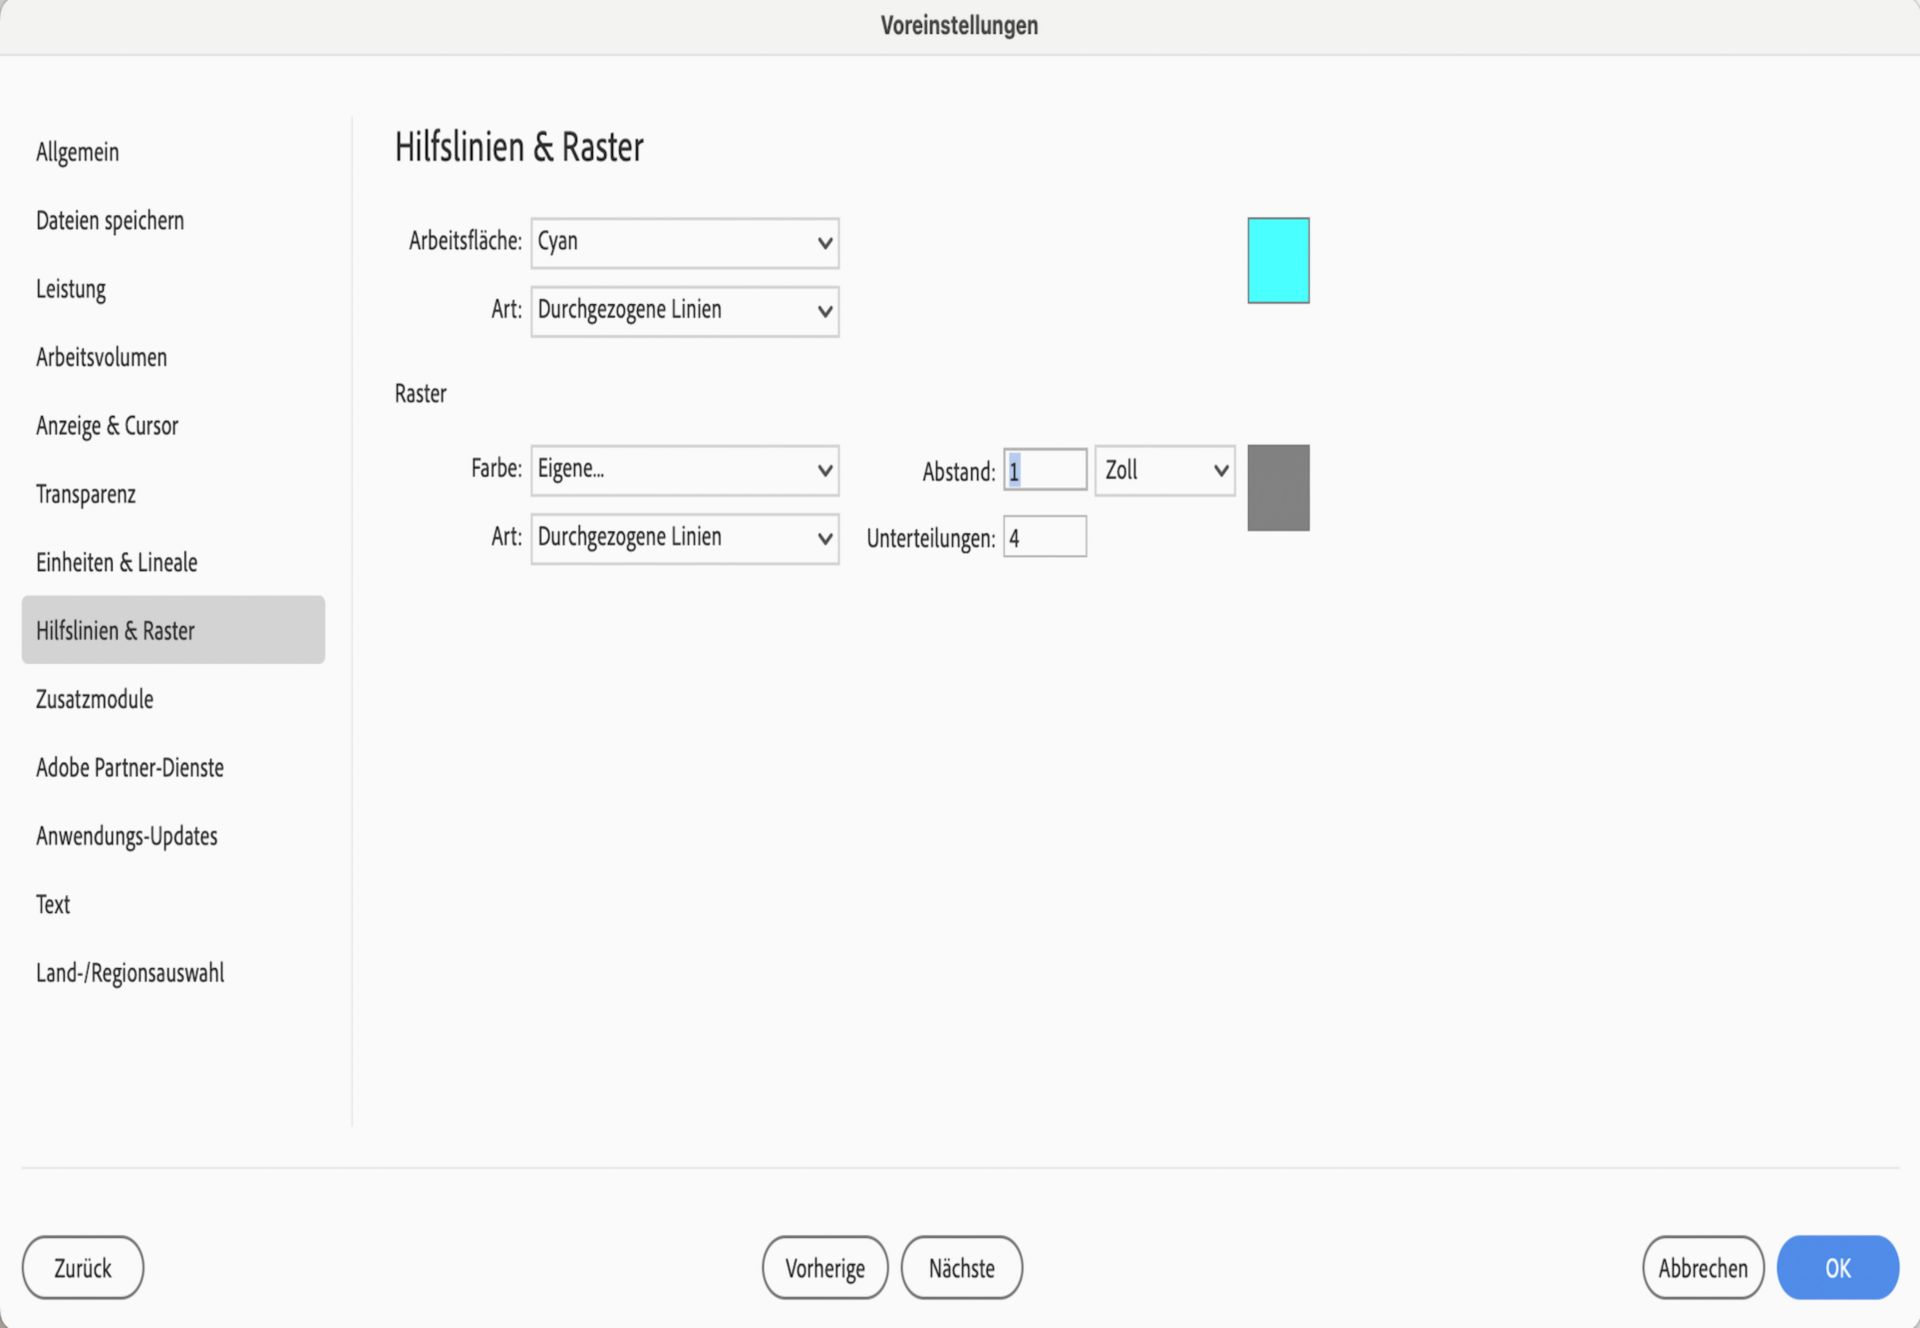This screenshot has height=1328, width=1920.
Task: Click Unterteilungen input field
Action: [x=1045, y=537]
